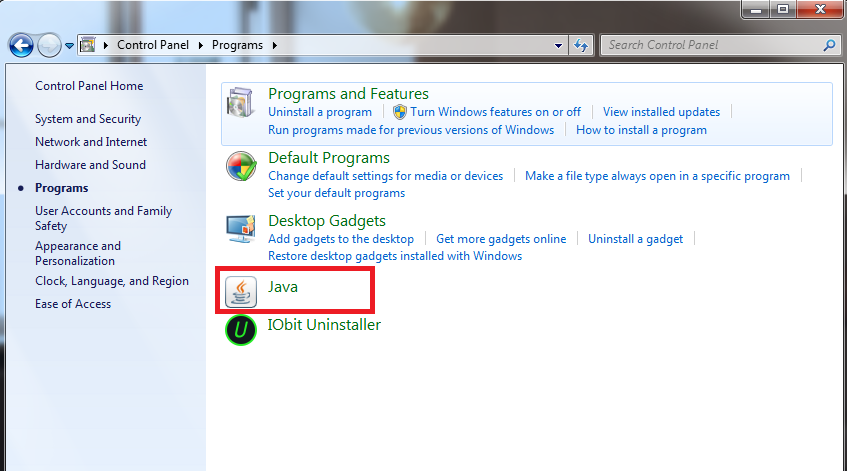This screenshot has height=471, width=847.
Task: Go to System and Security
Action: (x=88, y=119)
